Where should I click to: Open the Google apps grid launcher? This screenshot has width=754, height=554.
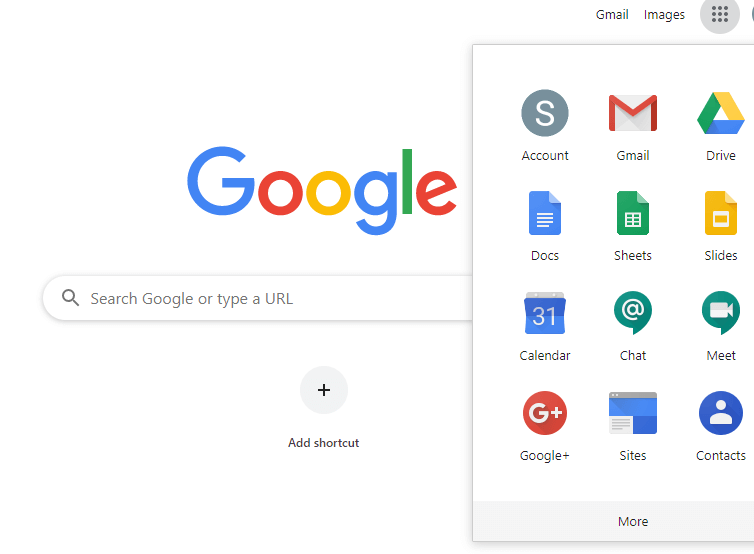[x=719, y=14]
